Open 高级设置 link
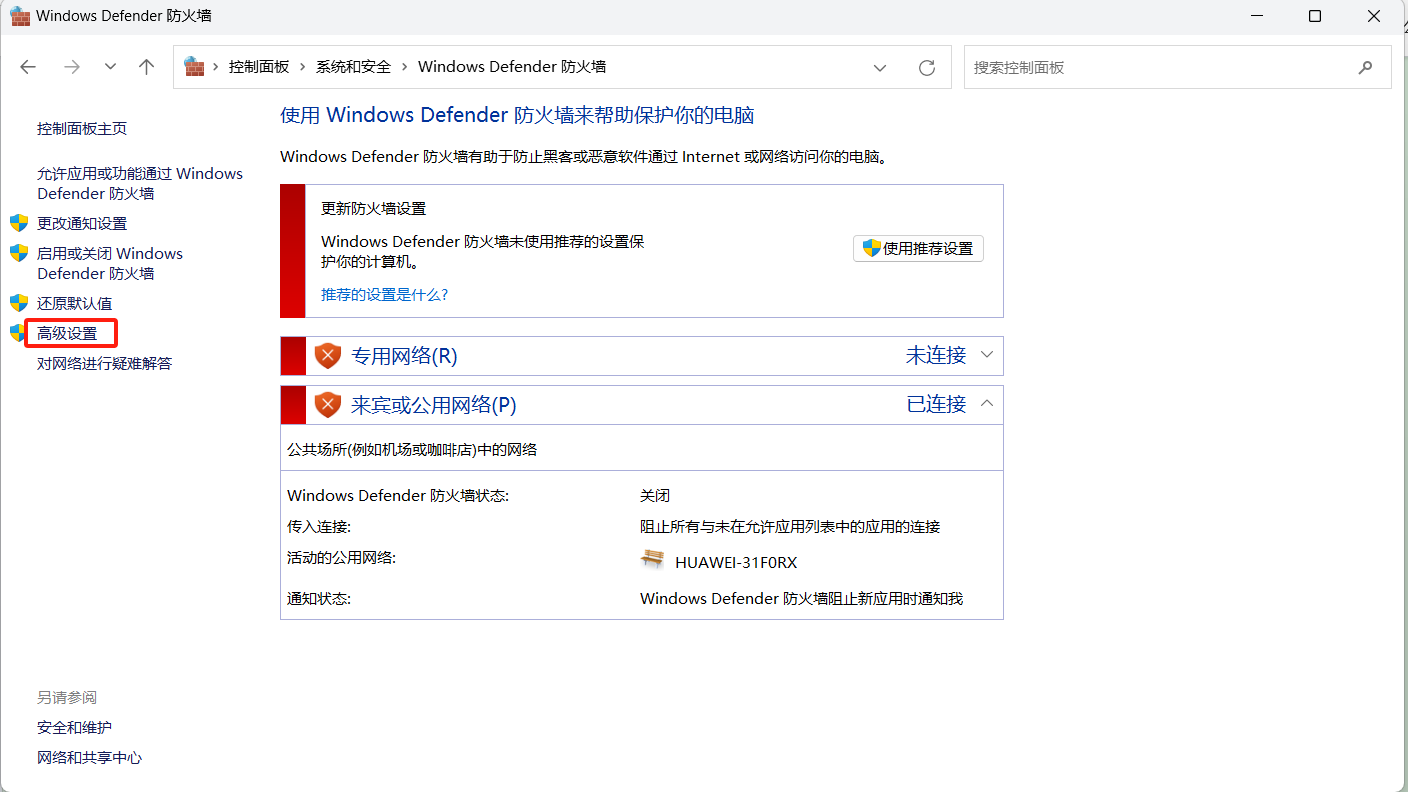1408x792 pixels. 67,333
